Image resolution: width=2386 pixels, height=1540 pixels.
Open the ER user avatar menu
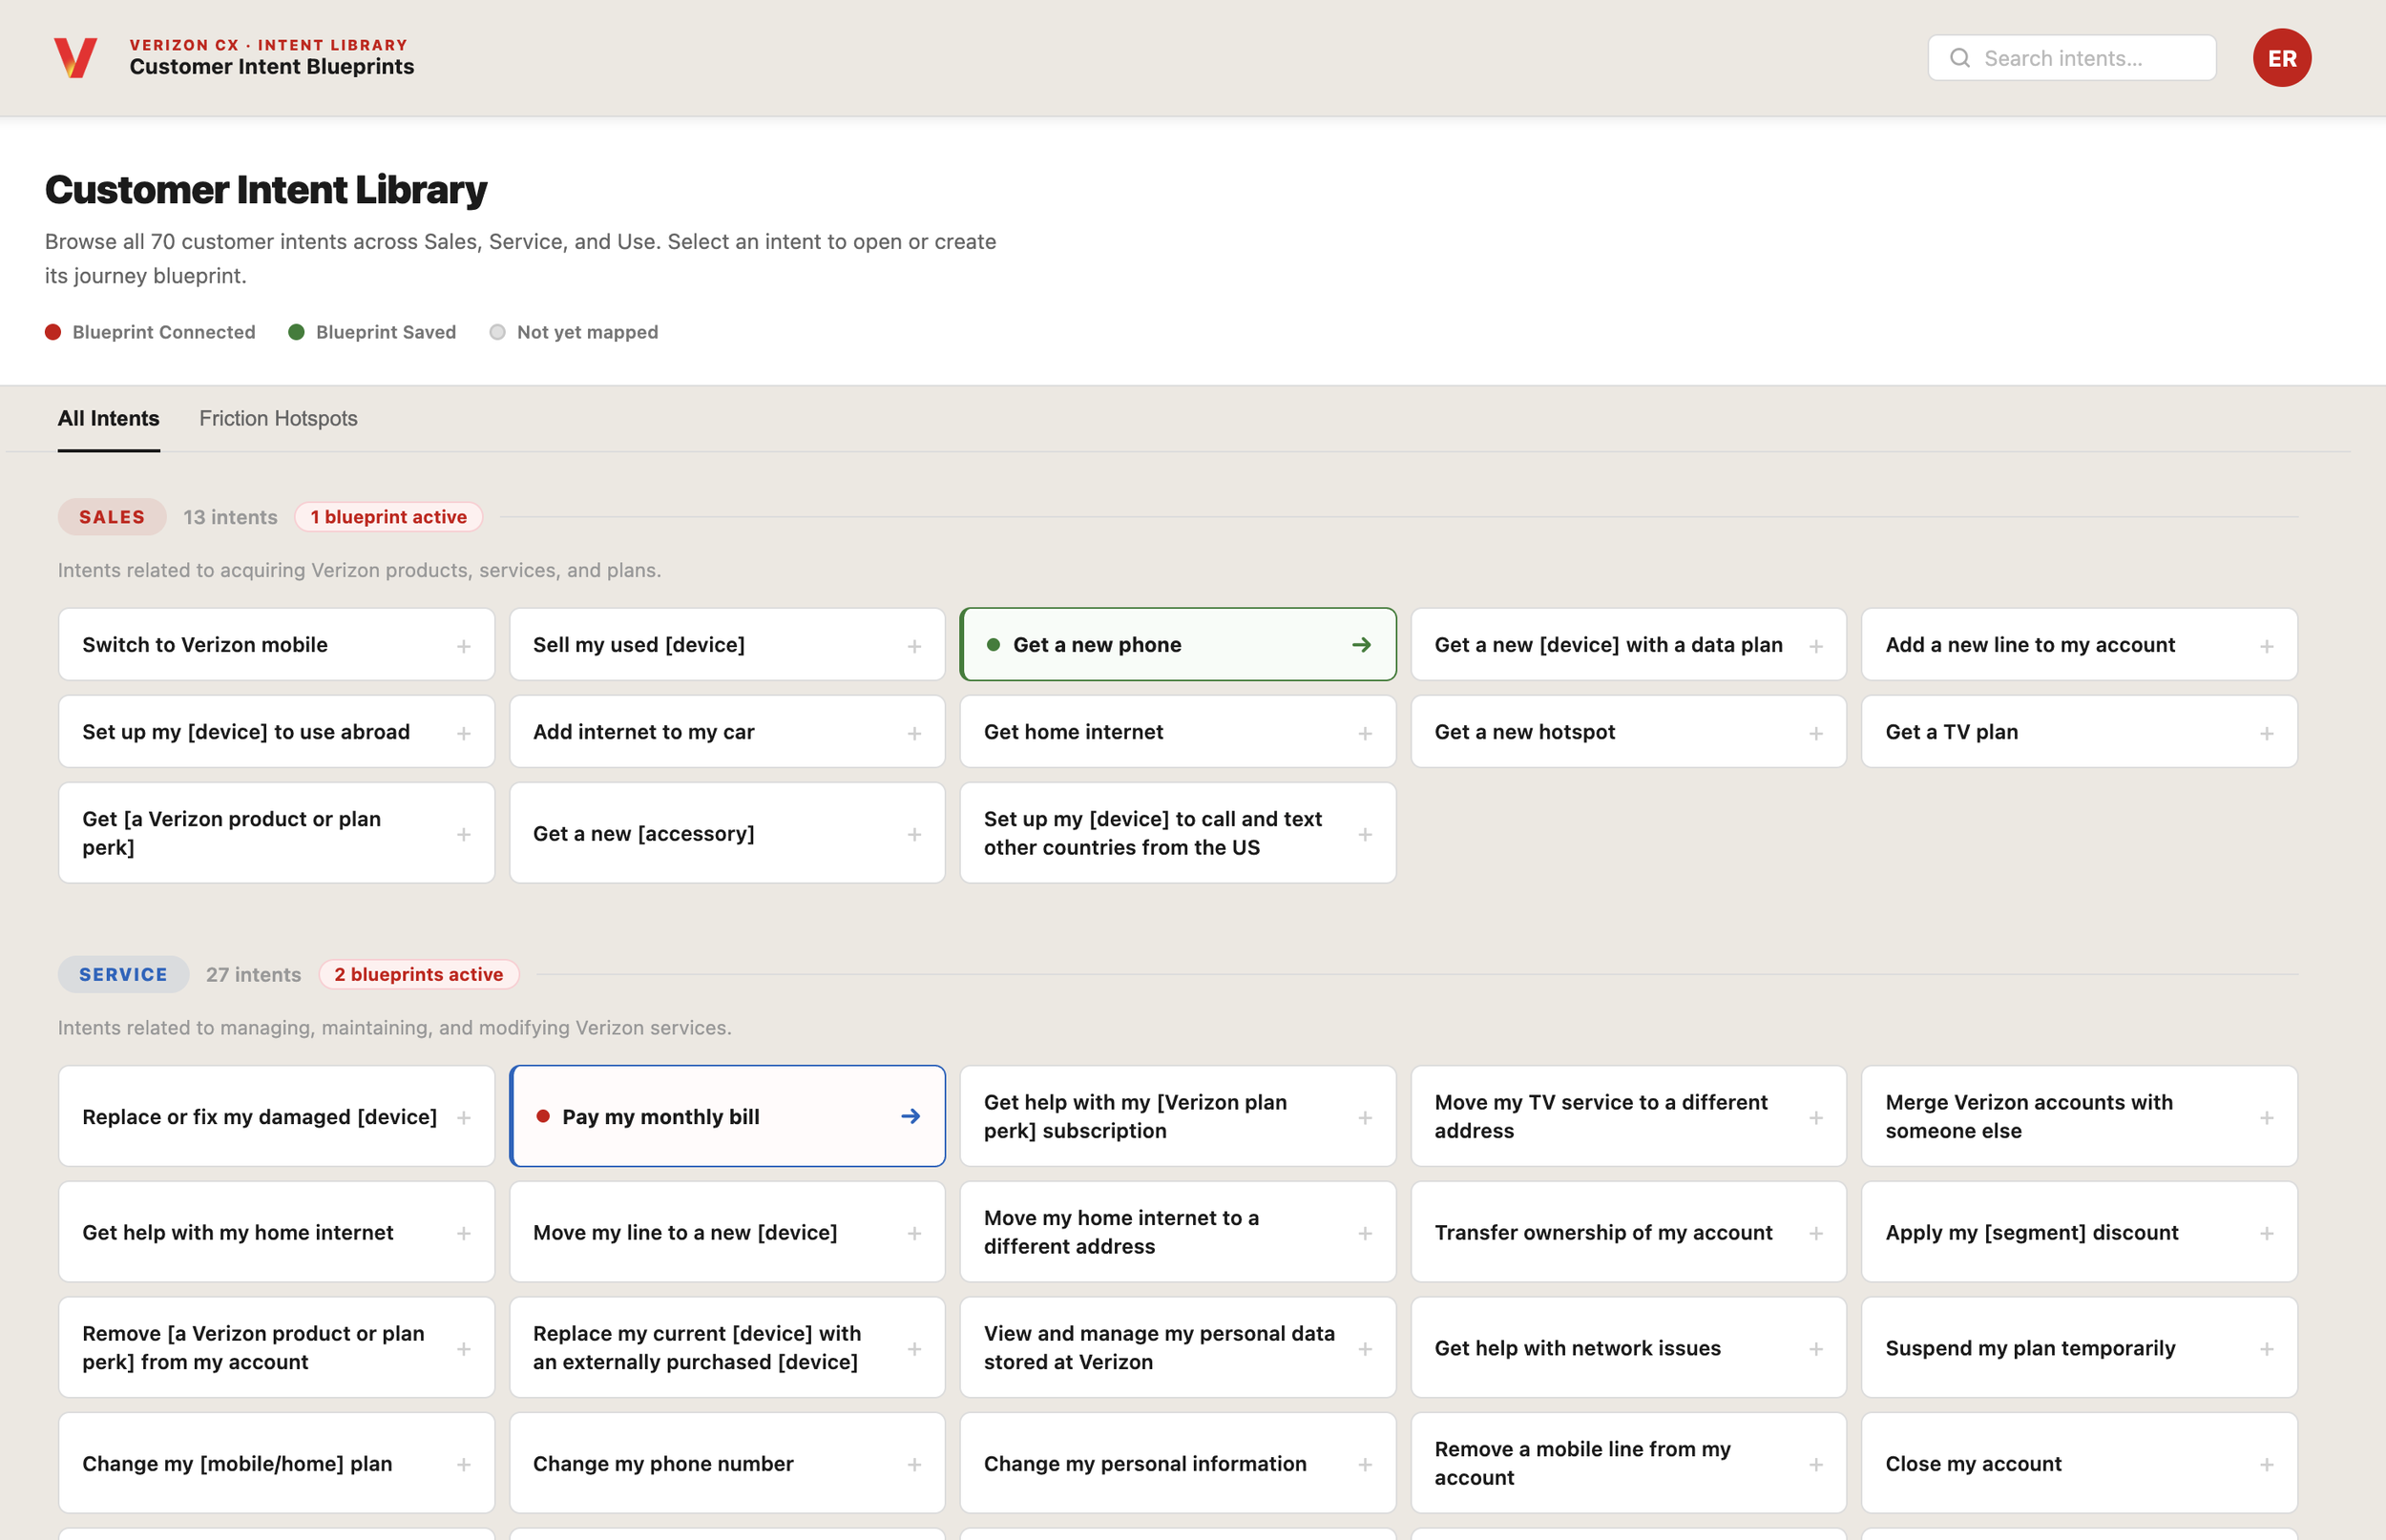coord(2281,58)
